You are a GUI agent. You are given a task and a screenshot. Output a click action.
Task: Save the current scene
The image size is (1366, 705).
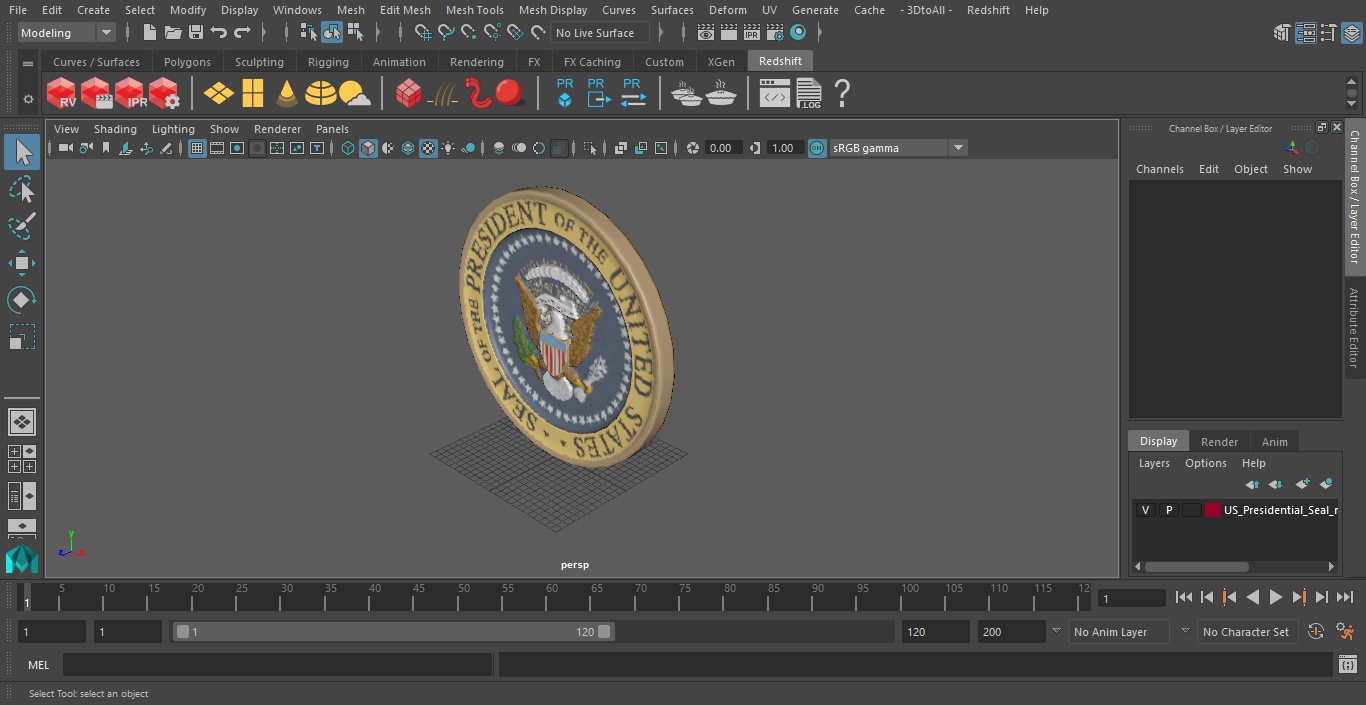(196, 33)
